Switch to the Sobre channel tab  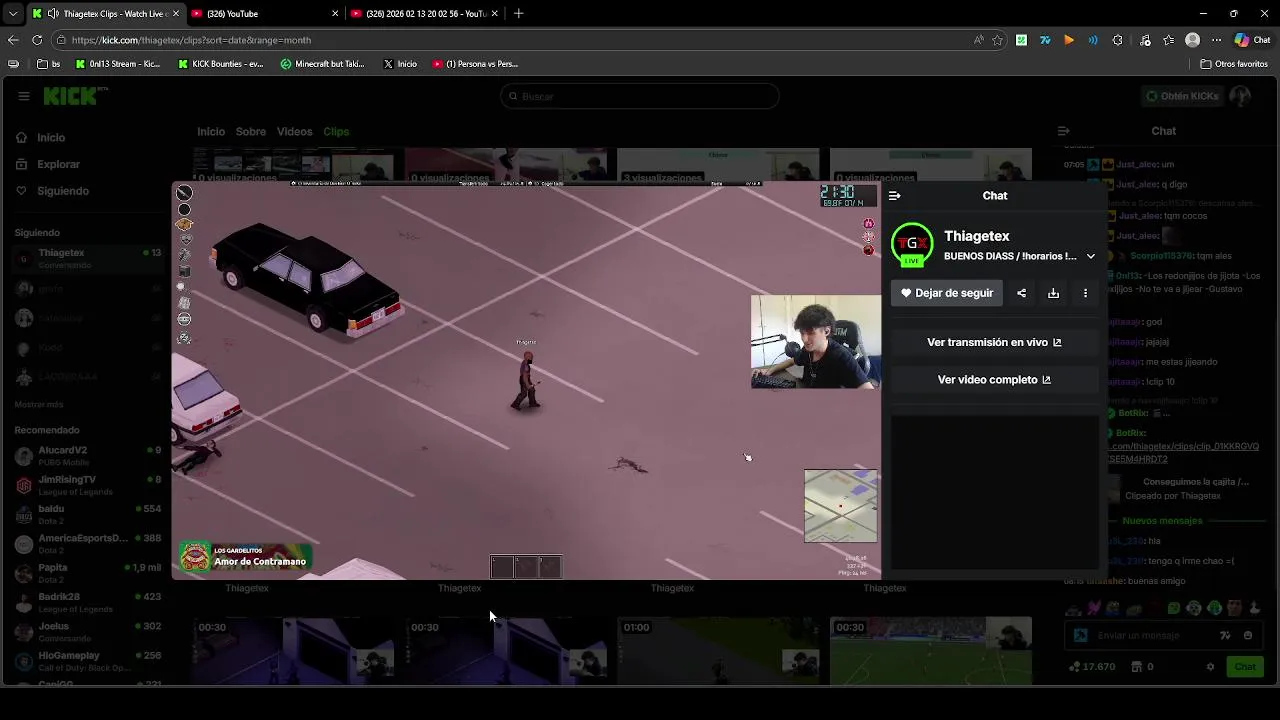pos(251,132)
